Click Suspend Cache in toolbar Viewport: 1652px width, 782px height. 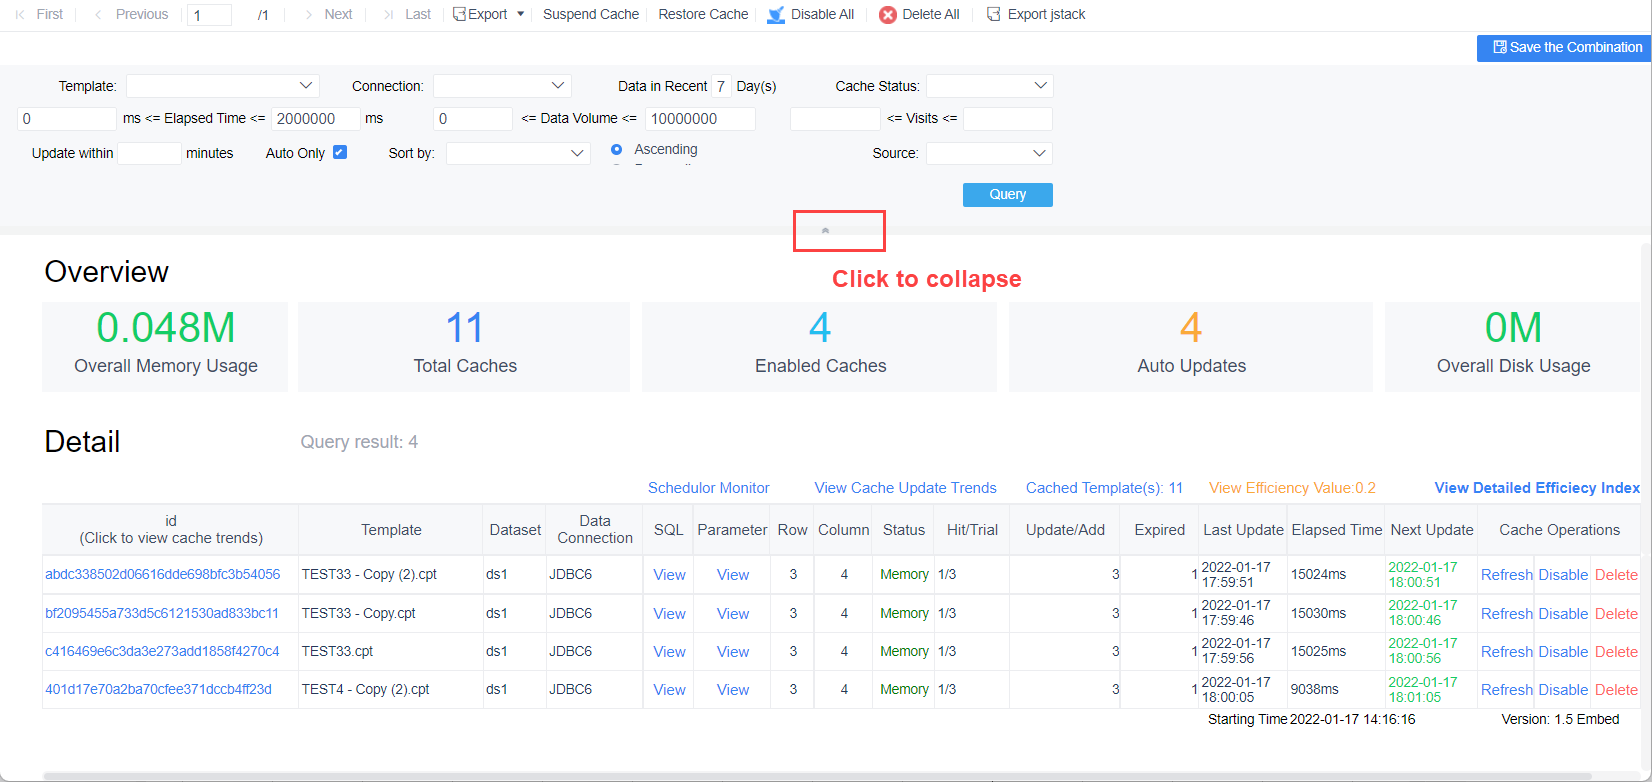point(591,14)
